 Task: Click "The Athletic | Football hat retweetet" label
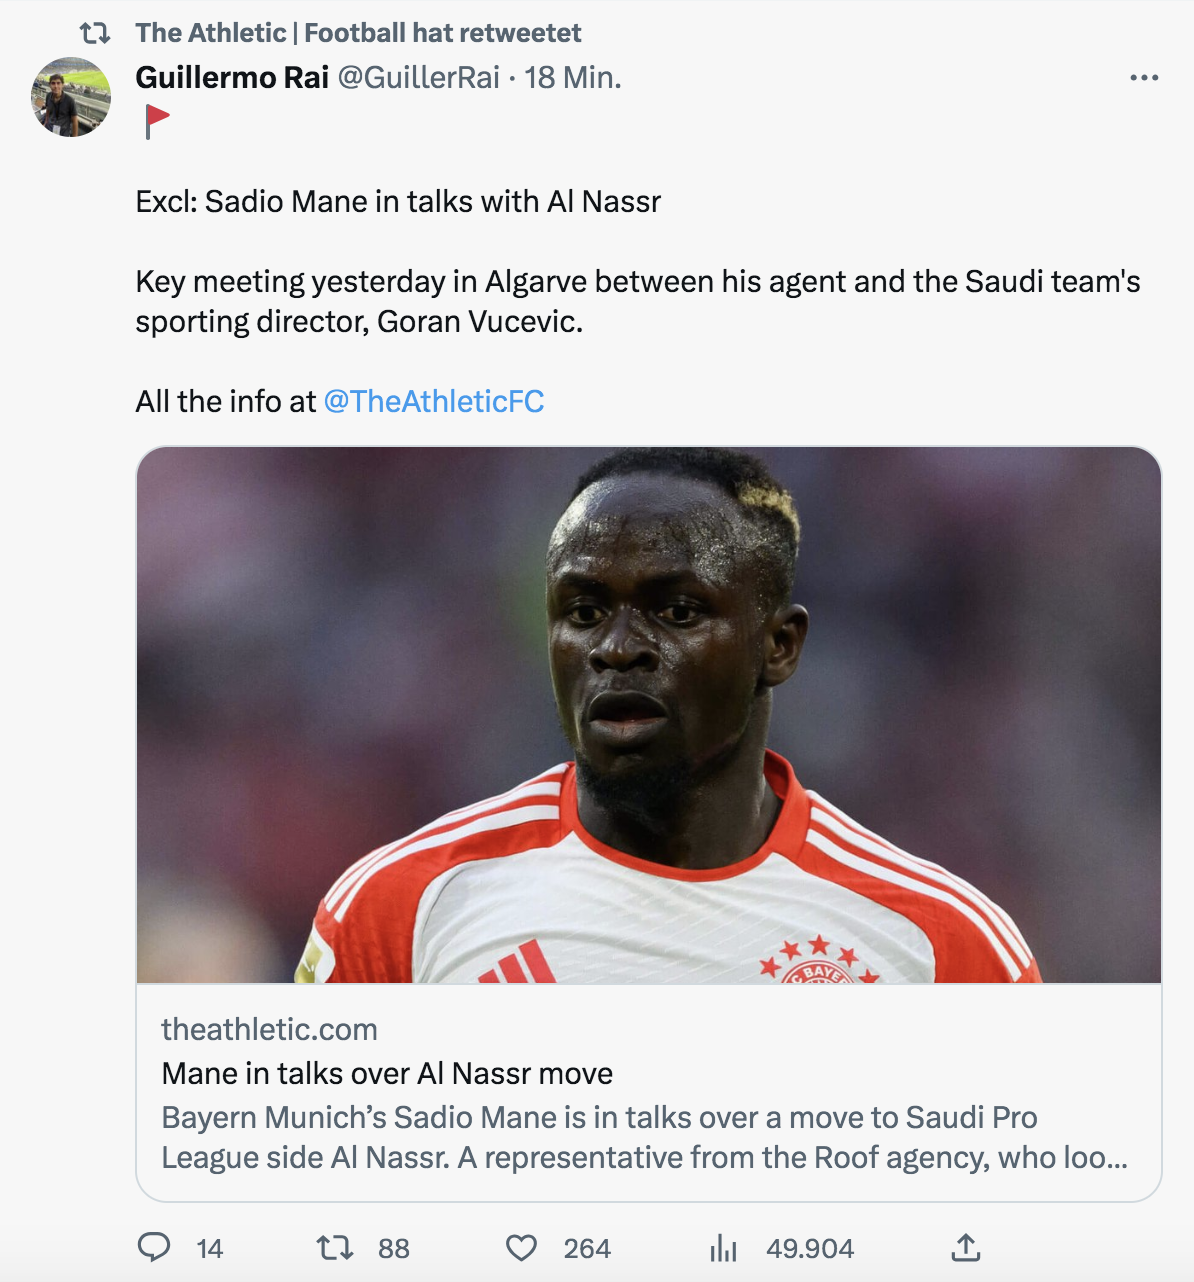pyautogui.click(x=358, y=33)
